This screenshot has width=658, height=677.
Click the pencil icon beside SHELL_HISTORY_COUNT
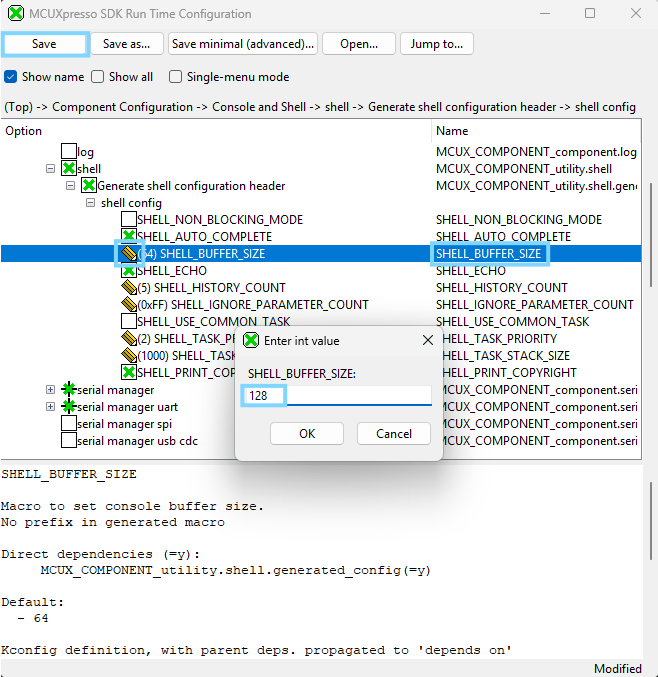coord(128,287)
